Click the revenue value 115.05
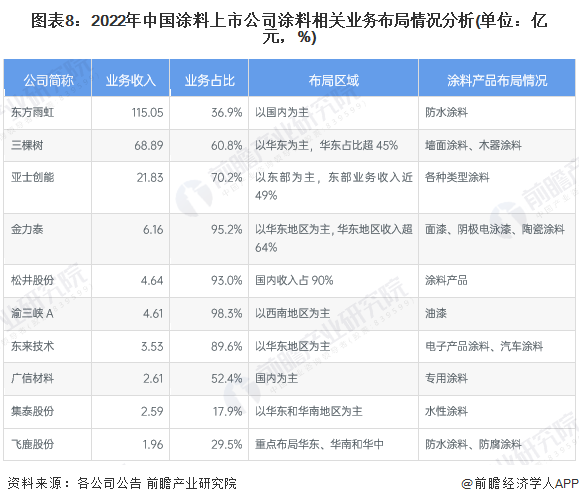 point(147,113)
